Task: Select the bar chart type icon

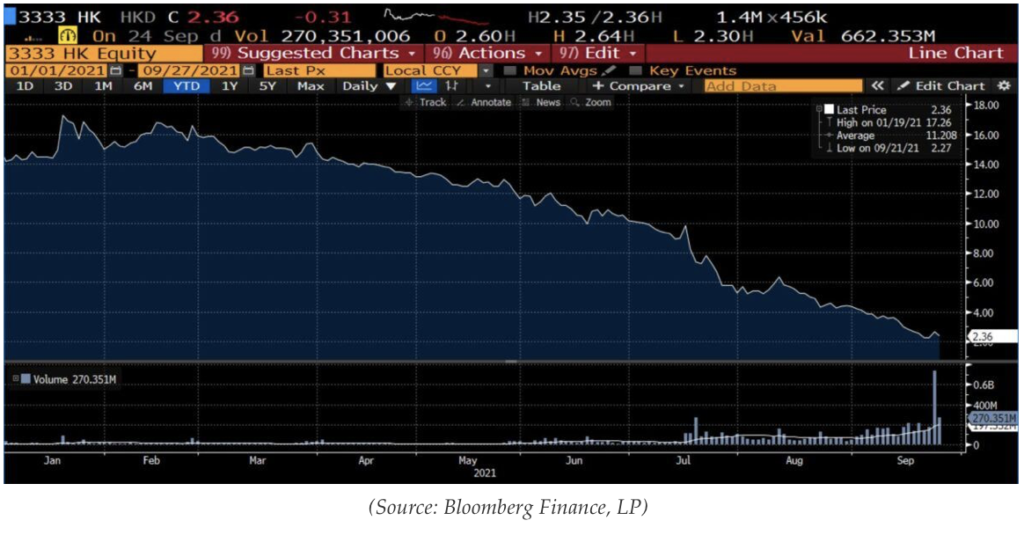Action: point(451,86)
